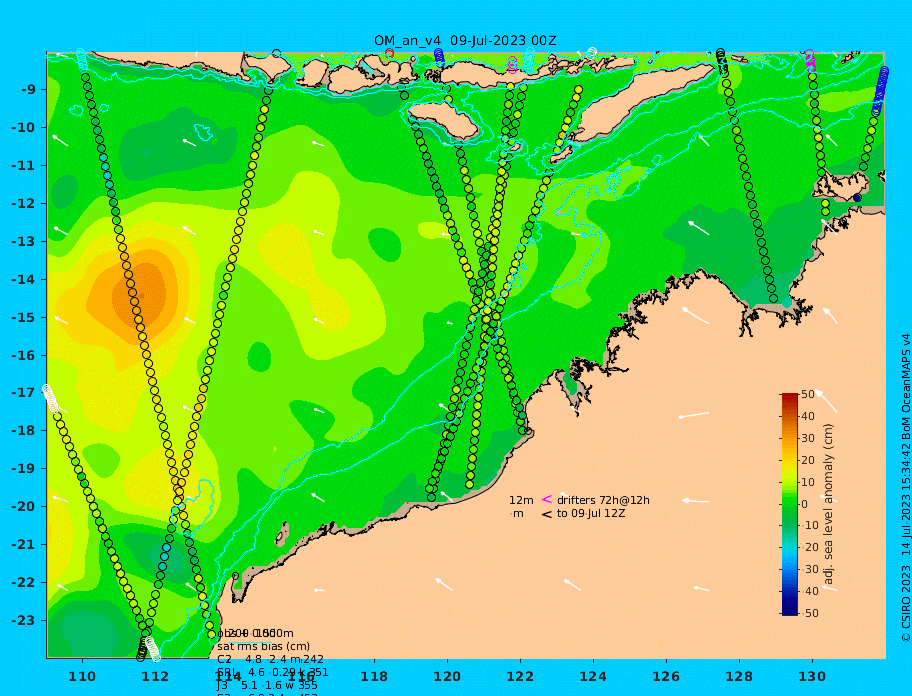Click colour bar value '50'

(x=808, y=394)
